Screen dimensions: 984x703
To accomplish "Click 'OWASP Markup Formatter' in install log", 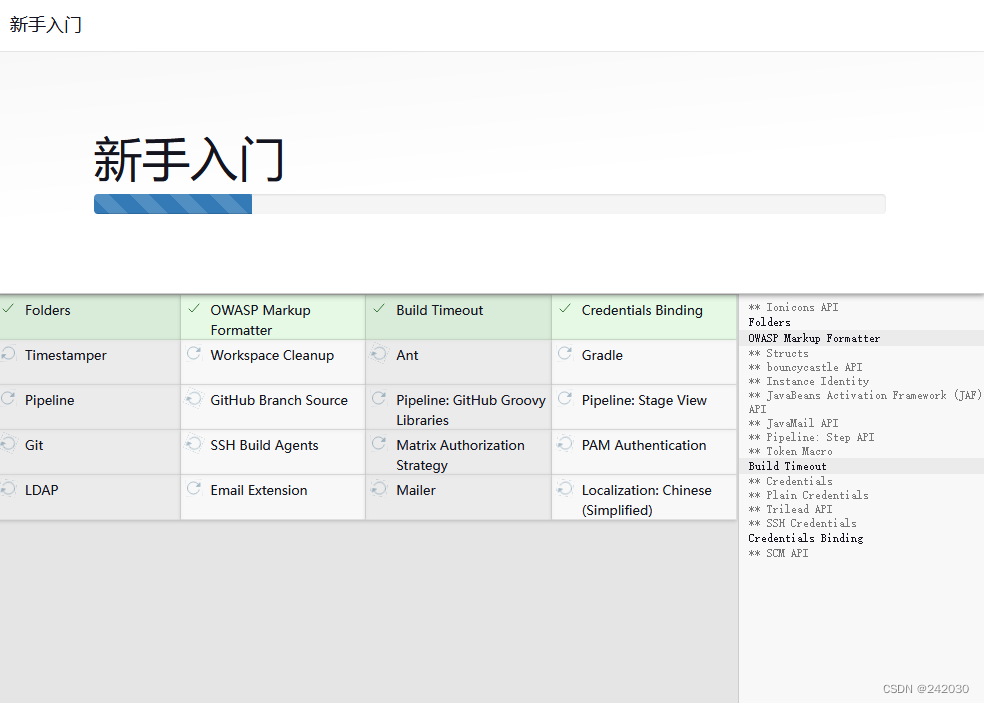I will click(x=814, y=338).
